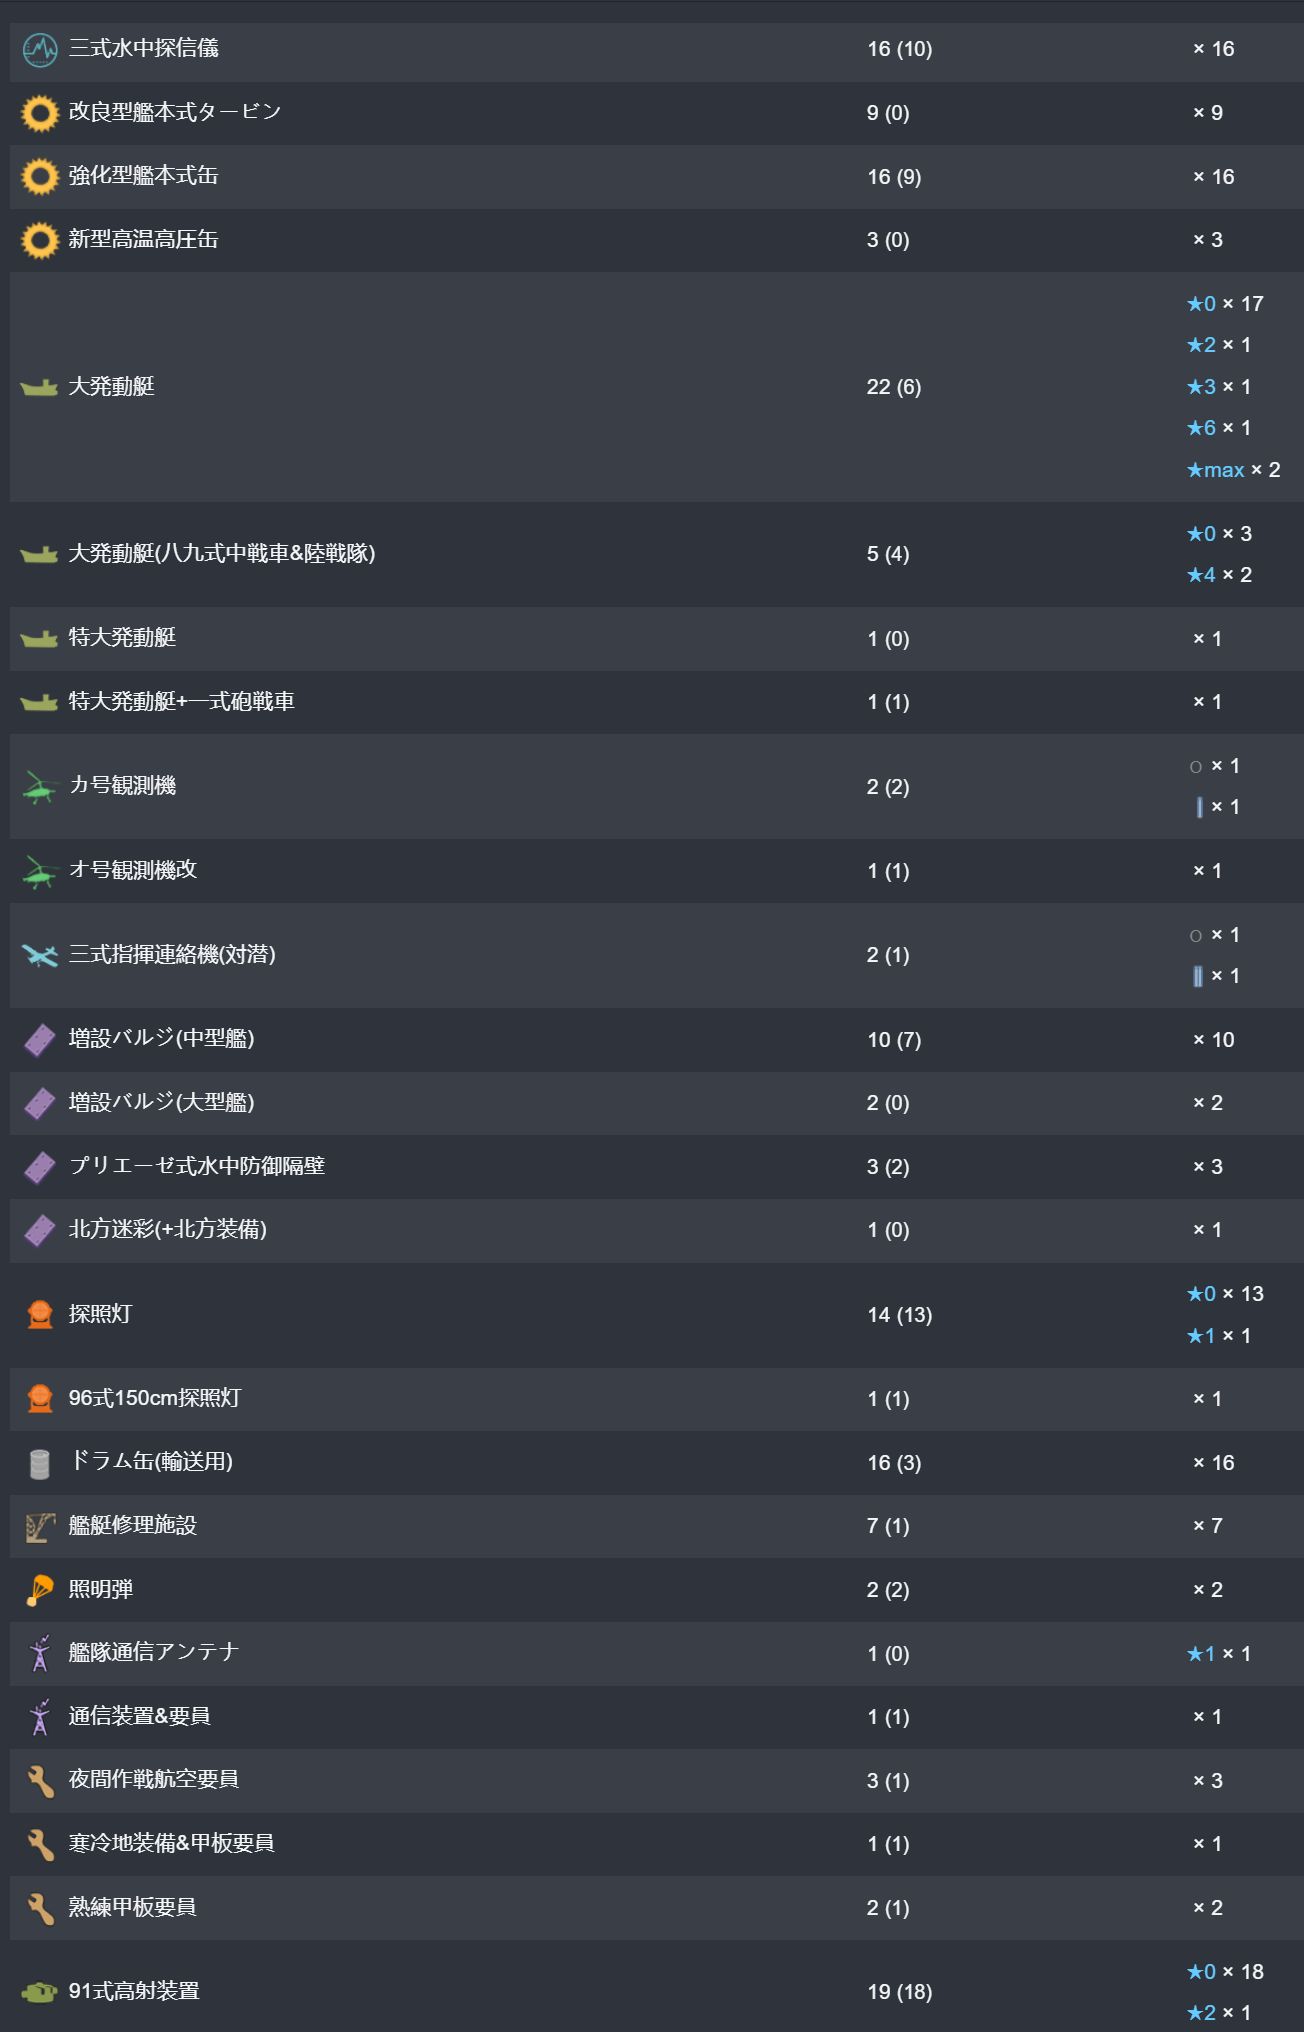
Task: Click the ★max × 2 entry for 大発動艇
Action: [x=1233, y=470]
